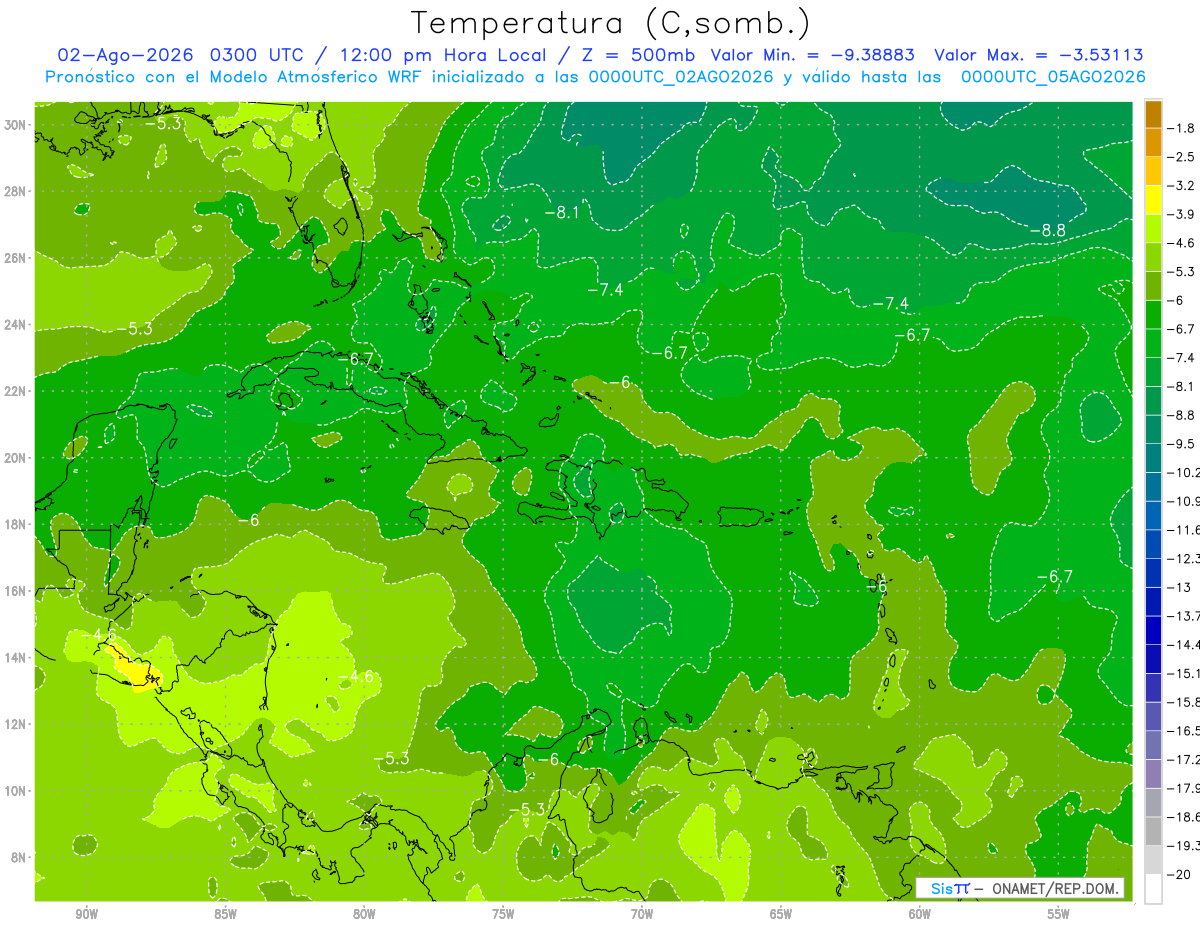Click the '70W' longitude axis label
This screenshot has width=1200, height=927.
642,914
